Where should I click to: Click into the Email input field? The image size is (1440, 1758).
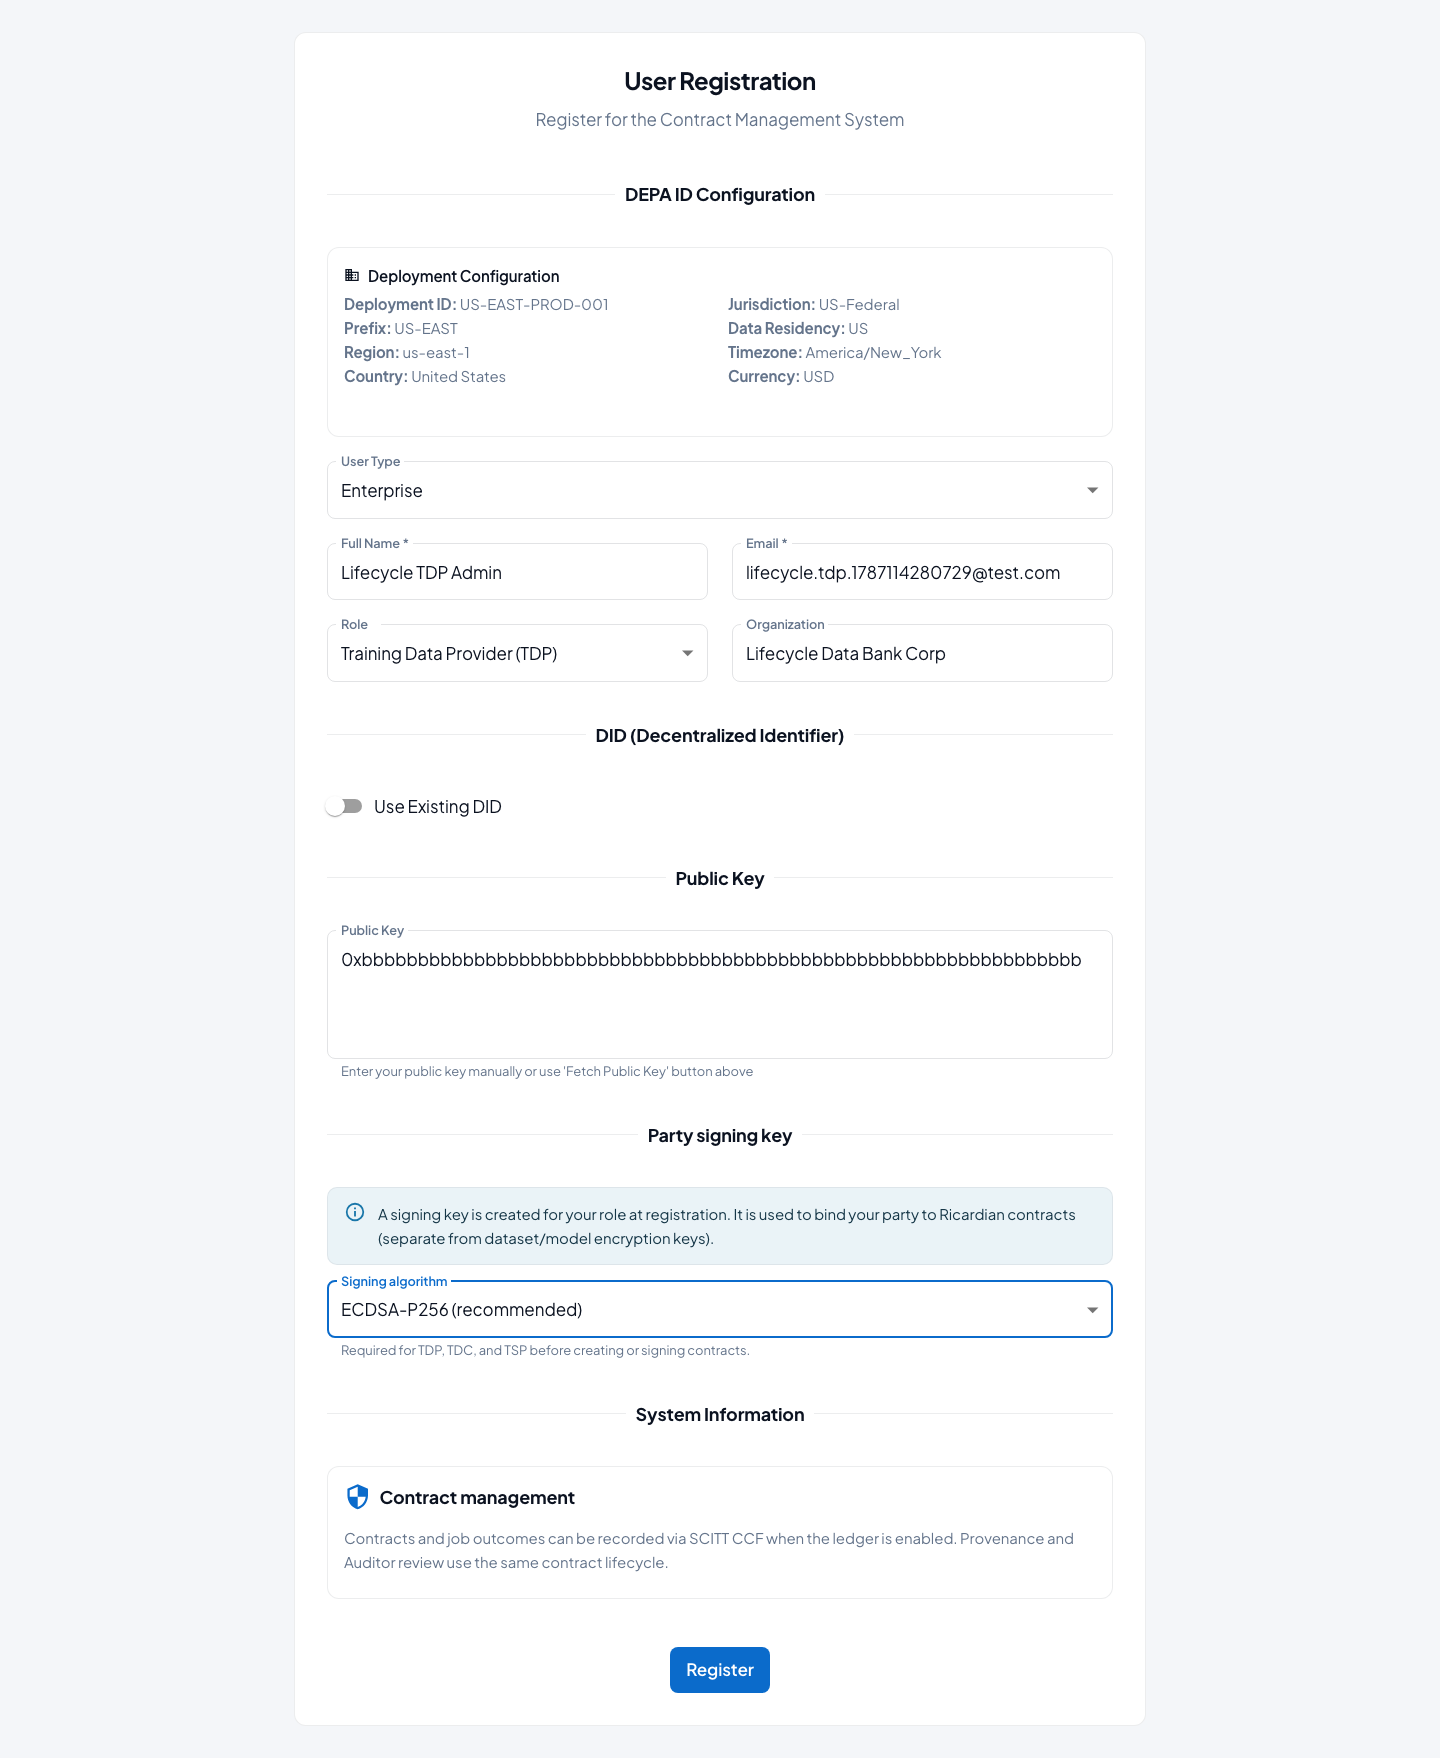922,572
